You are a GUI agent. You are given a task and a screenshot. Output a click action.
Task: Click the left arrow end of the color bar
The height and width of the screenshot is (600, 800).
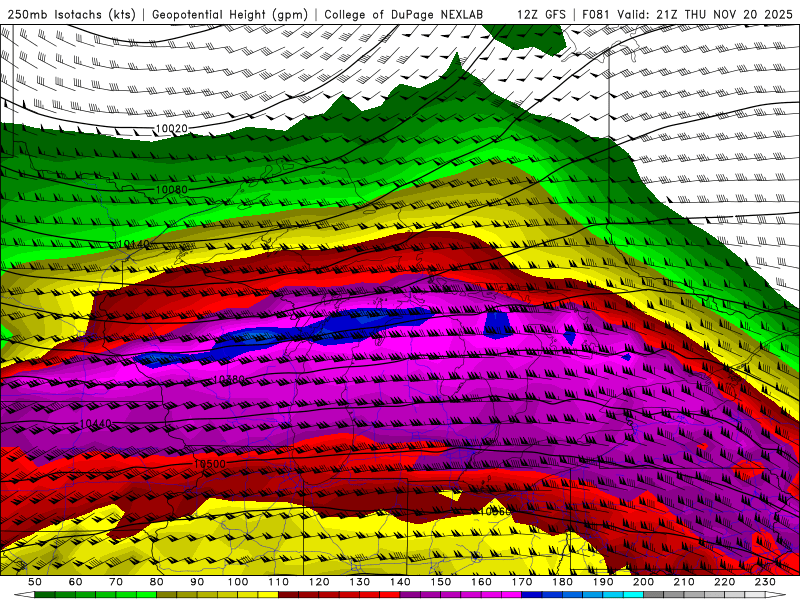click(24, 595)
